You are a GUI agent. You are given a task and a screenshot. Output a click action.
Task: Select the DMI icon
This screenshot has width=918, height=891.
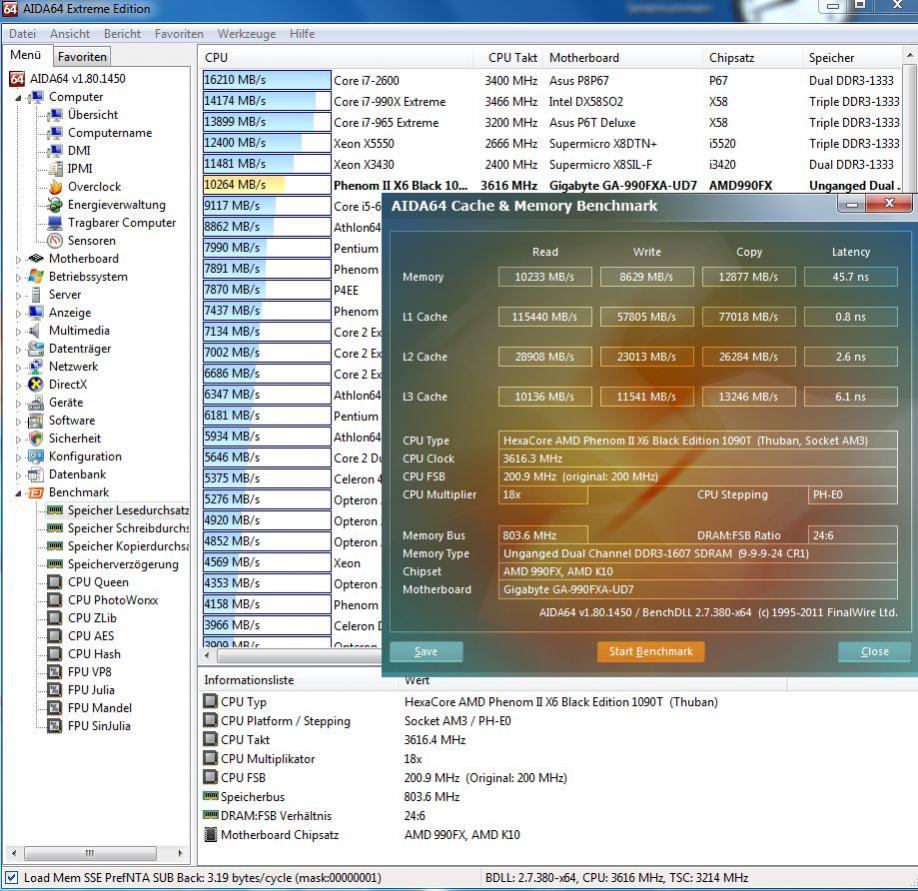pos(56,151)
